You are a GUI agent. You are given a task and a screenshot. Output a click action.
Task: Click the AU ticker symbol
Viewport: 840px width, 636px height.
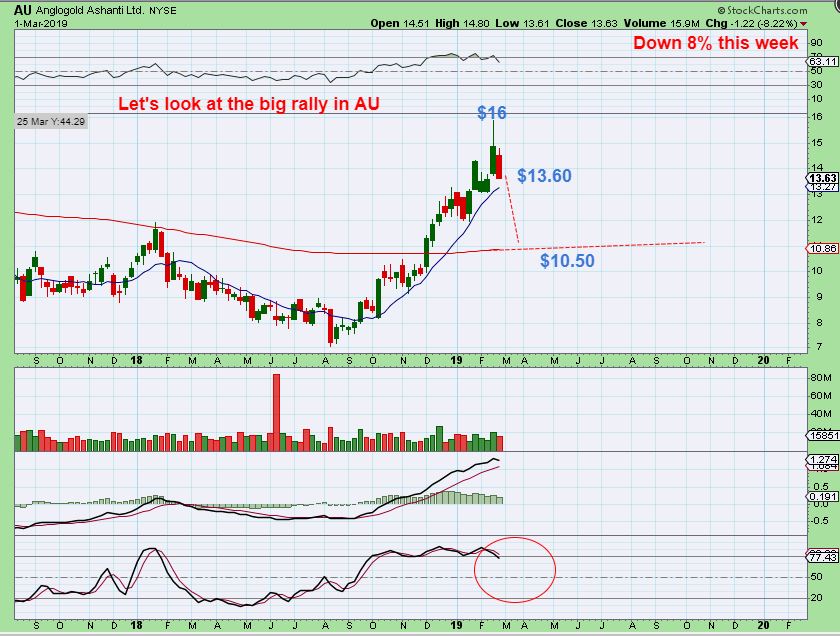click(x=22, y=10)
